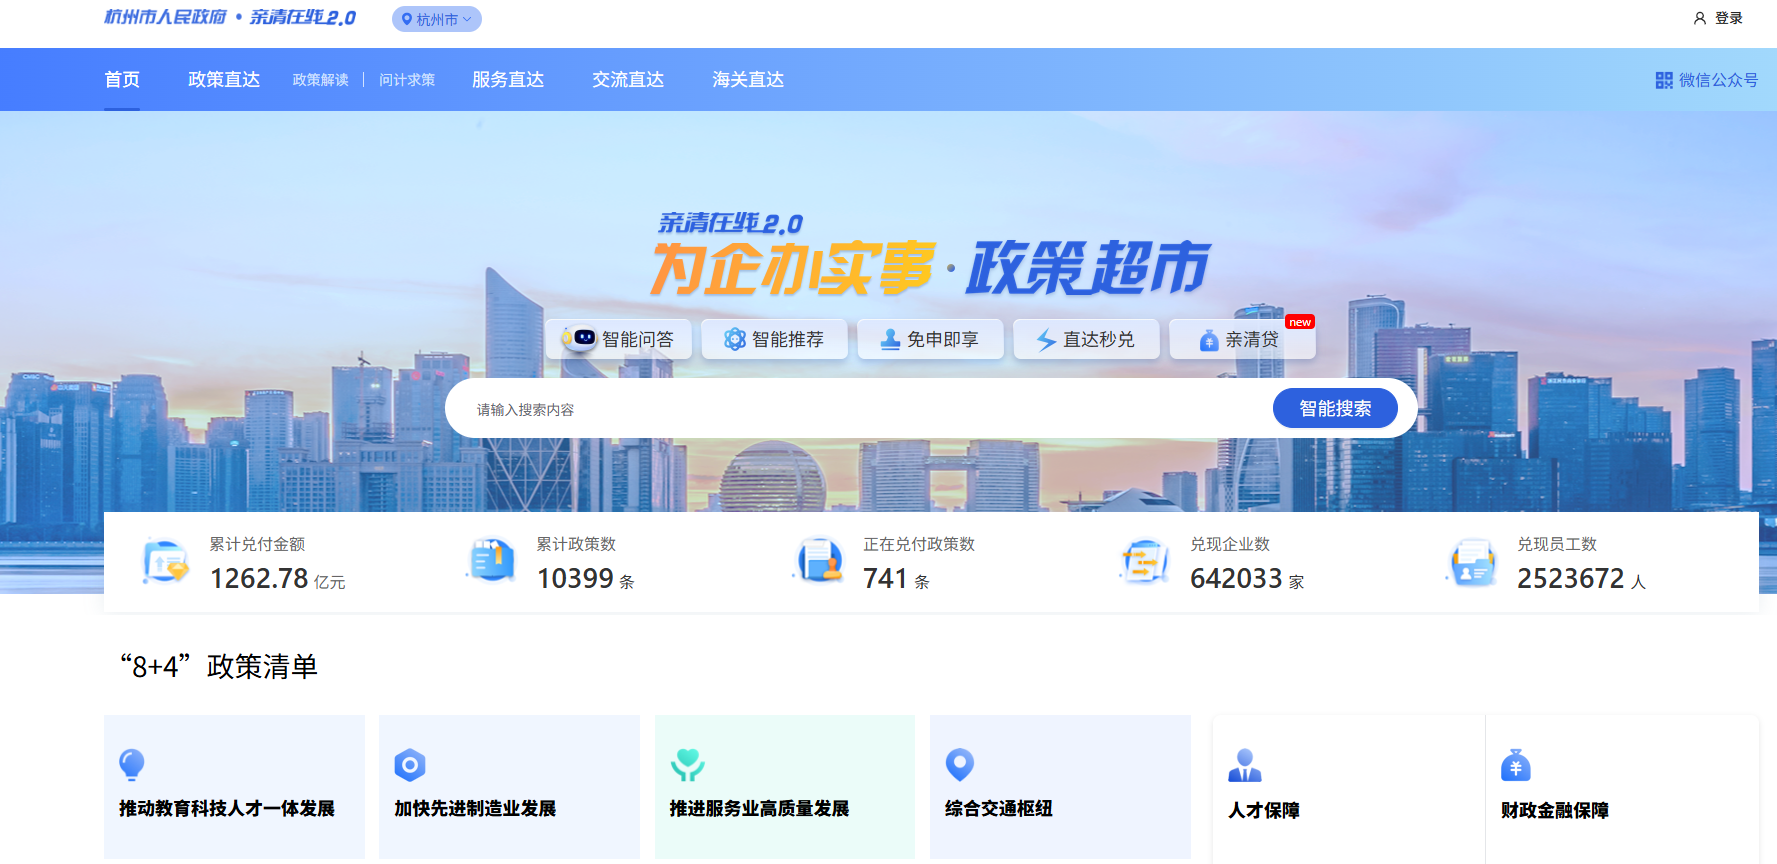Go to the 海关直达 navigation item
The width and height of the screenshot is (1777, 864).
pyautogui.click(x=748, y=80)
